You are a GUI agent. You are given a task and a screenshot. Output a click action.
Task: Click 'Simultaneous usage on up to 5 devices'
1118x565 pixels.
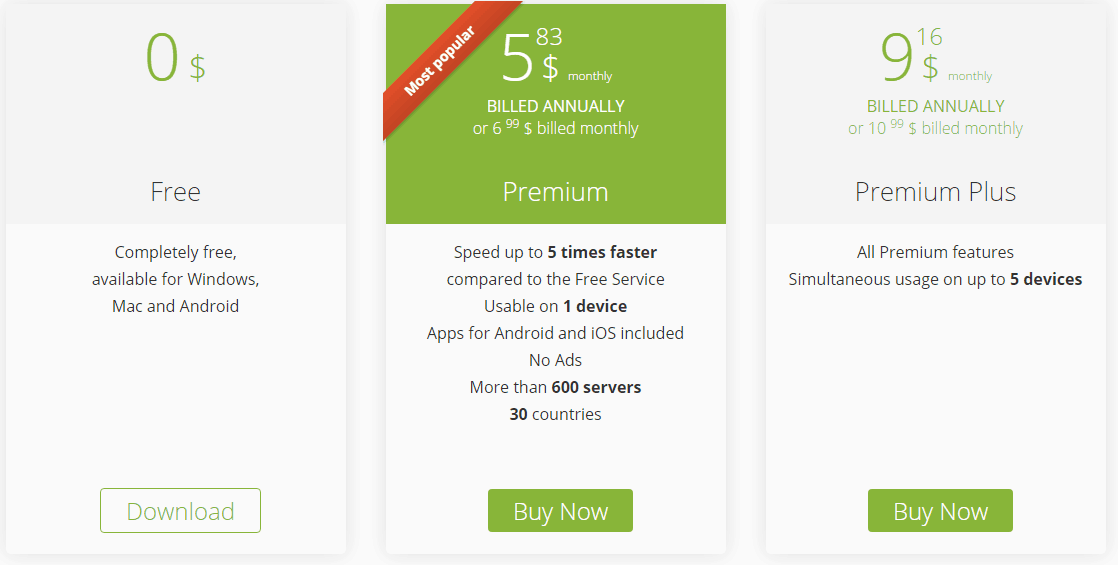pyautogui.click(x=935, y=280)
